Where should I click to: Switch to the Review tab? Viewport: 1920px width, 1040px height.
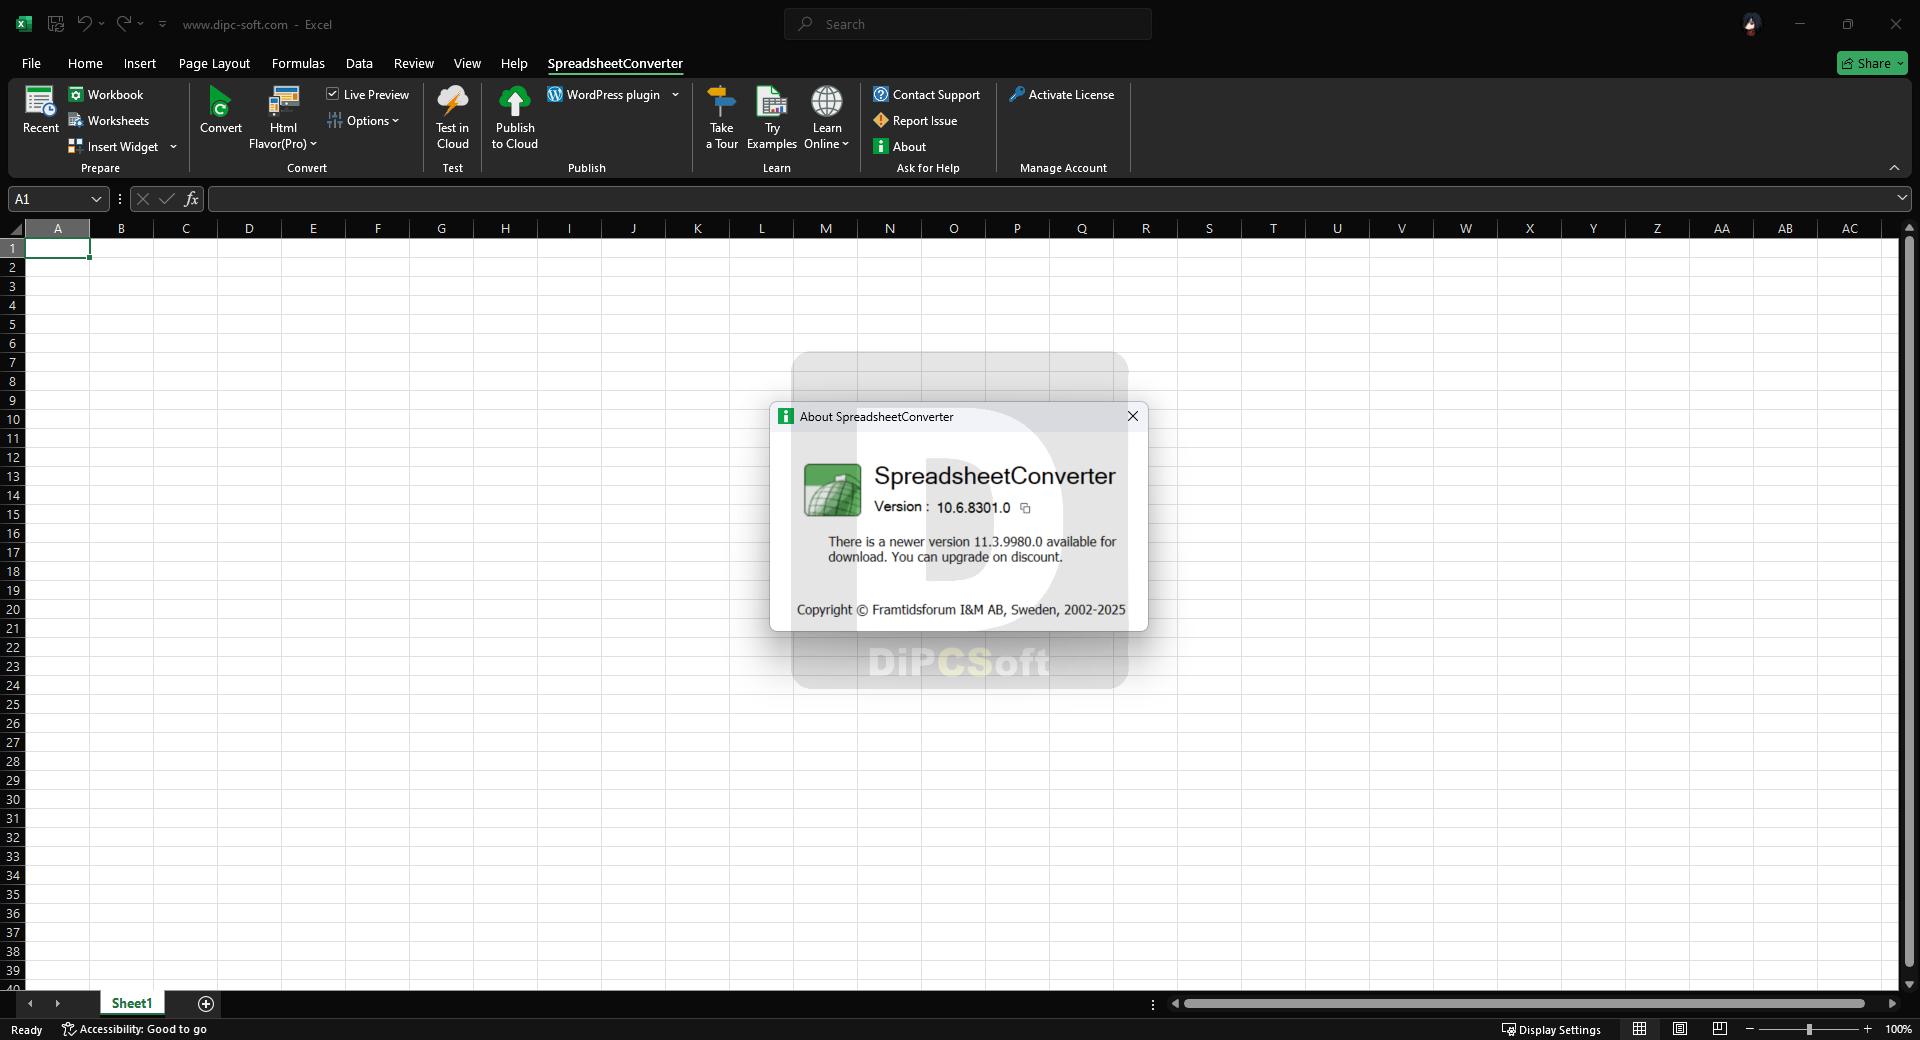(x=413, y=63)
